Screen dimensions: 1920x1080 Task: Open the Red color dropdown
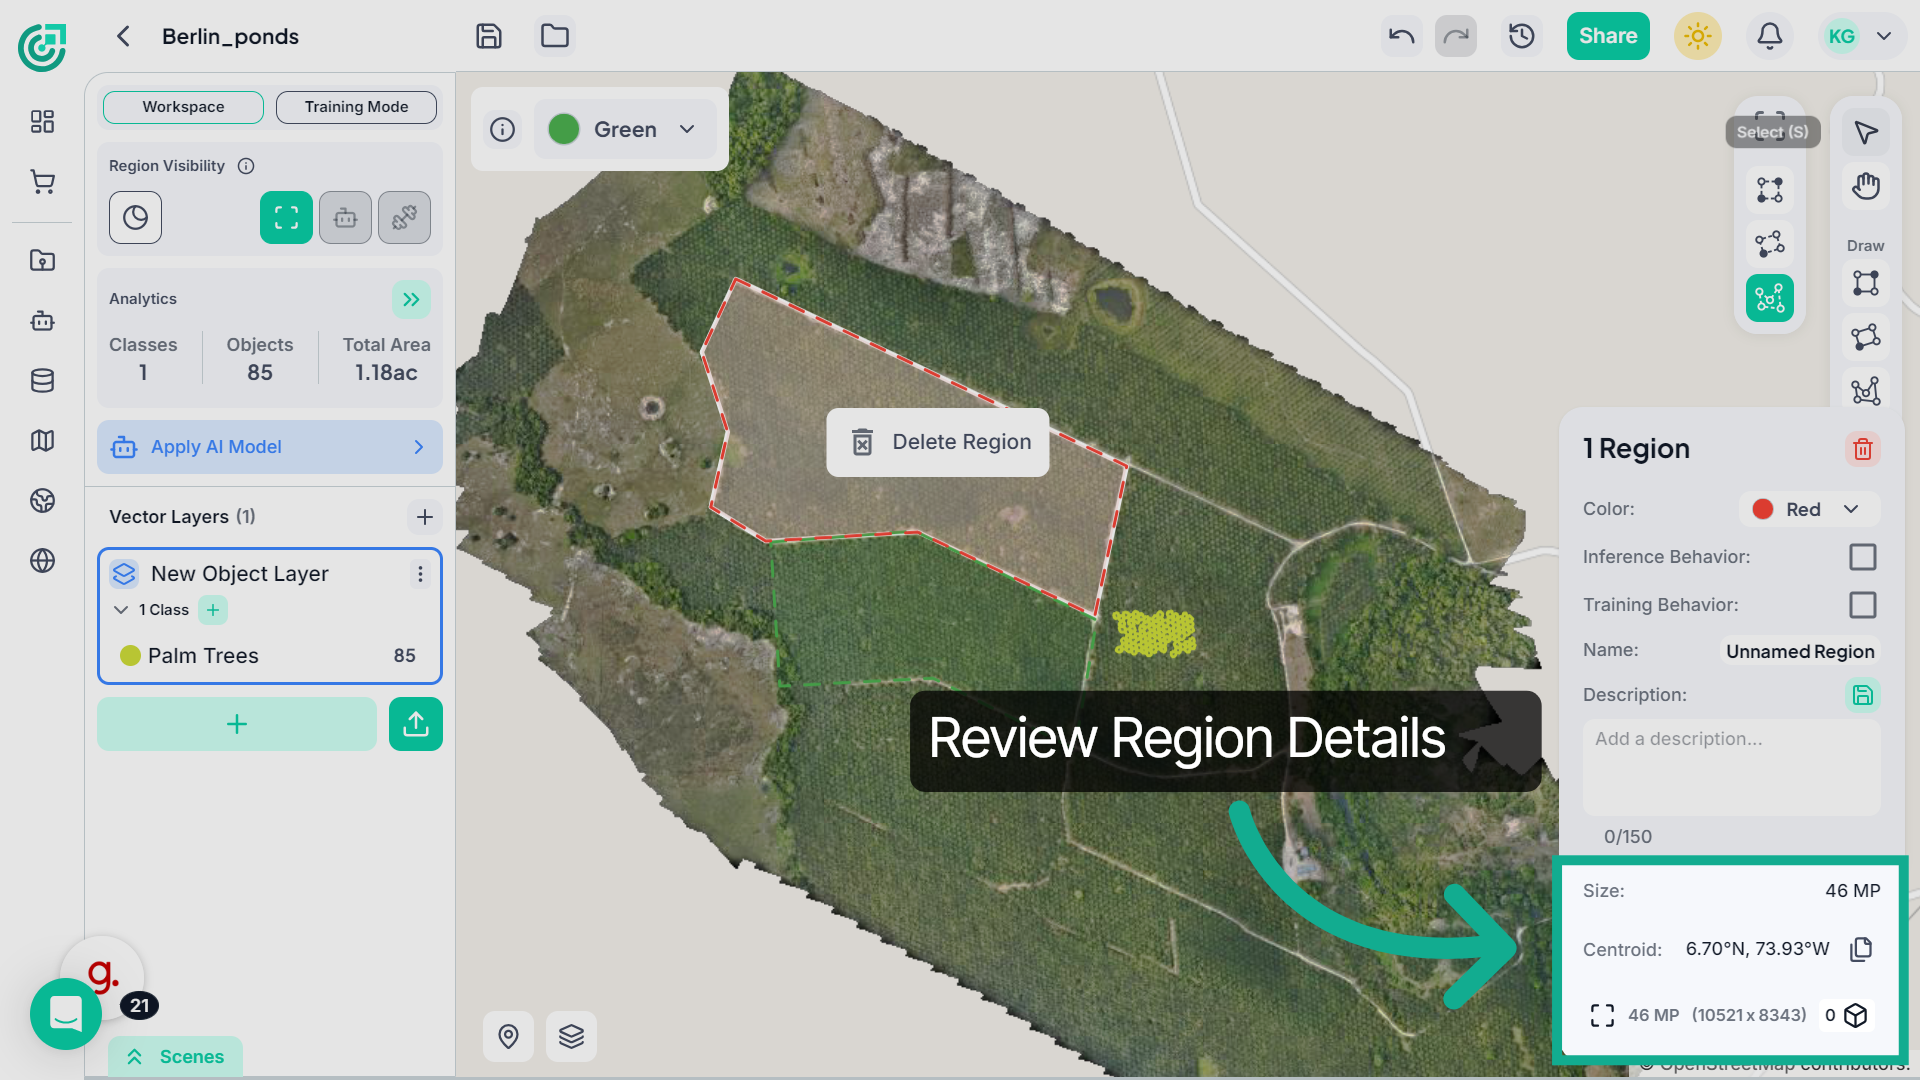coord(1810,509)
